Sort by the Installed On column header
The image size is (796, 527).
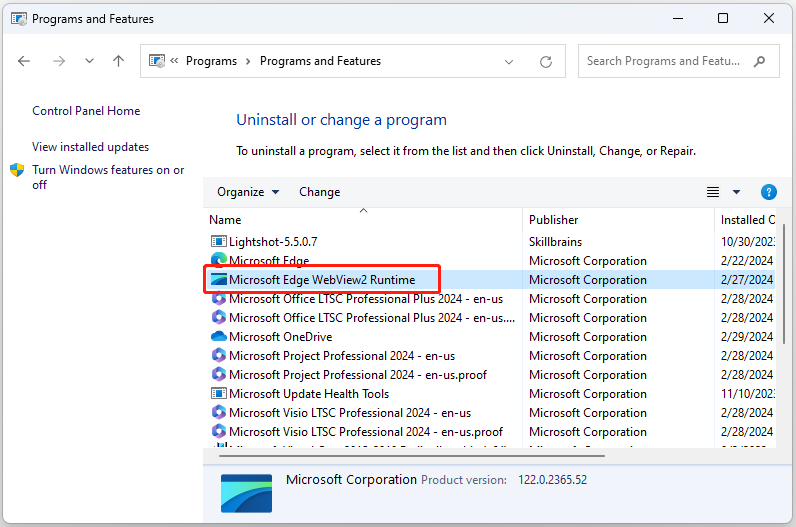[745, 220]
